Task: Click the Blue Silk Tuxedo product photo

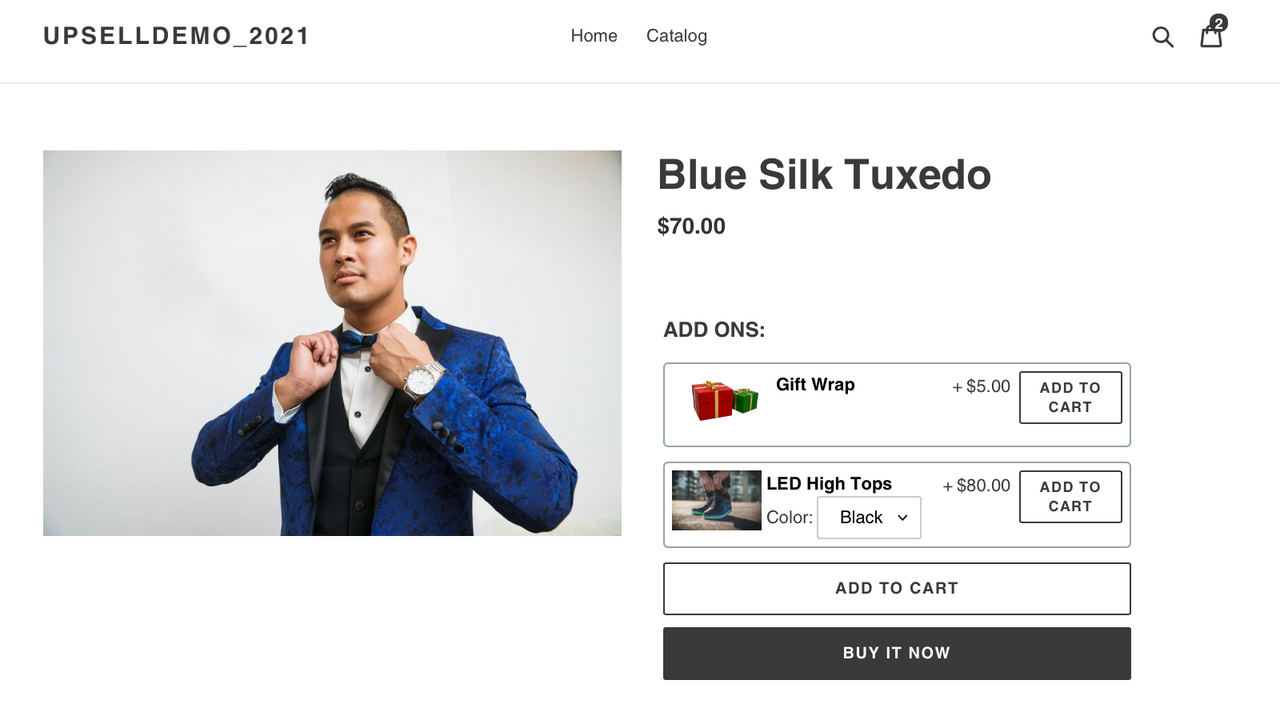Action: click(332, 343)
